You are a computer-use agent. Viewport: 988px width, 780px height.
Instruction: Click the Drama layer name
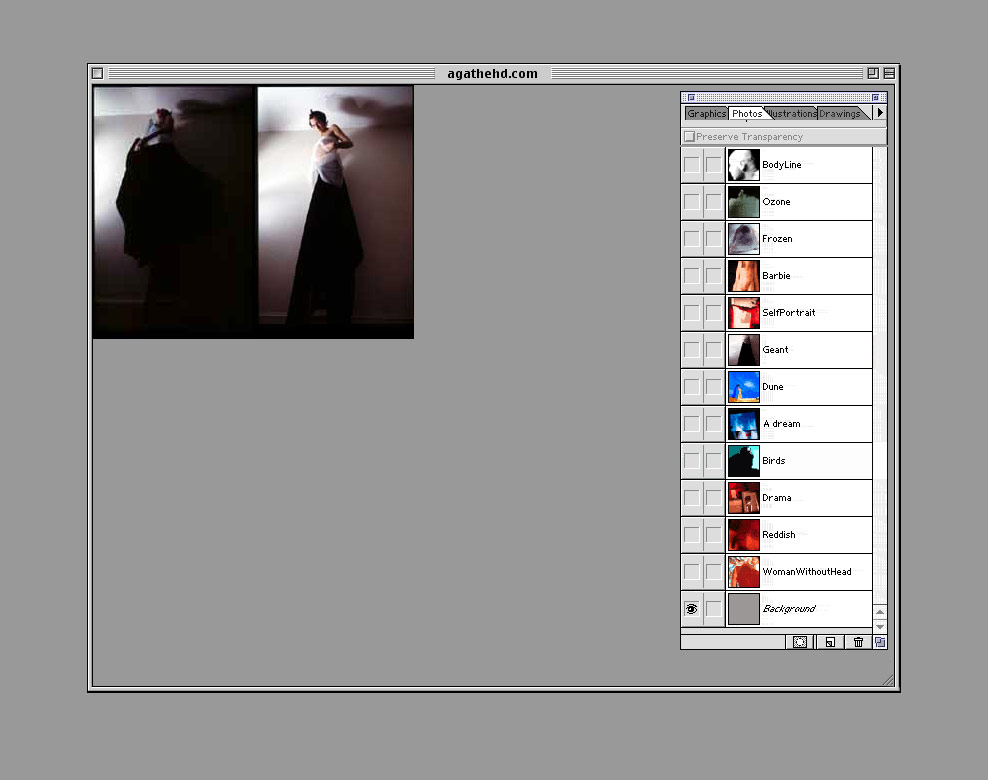point(776,498)
